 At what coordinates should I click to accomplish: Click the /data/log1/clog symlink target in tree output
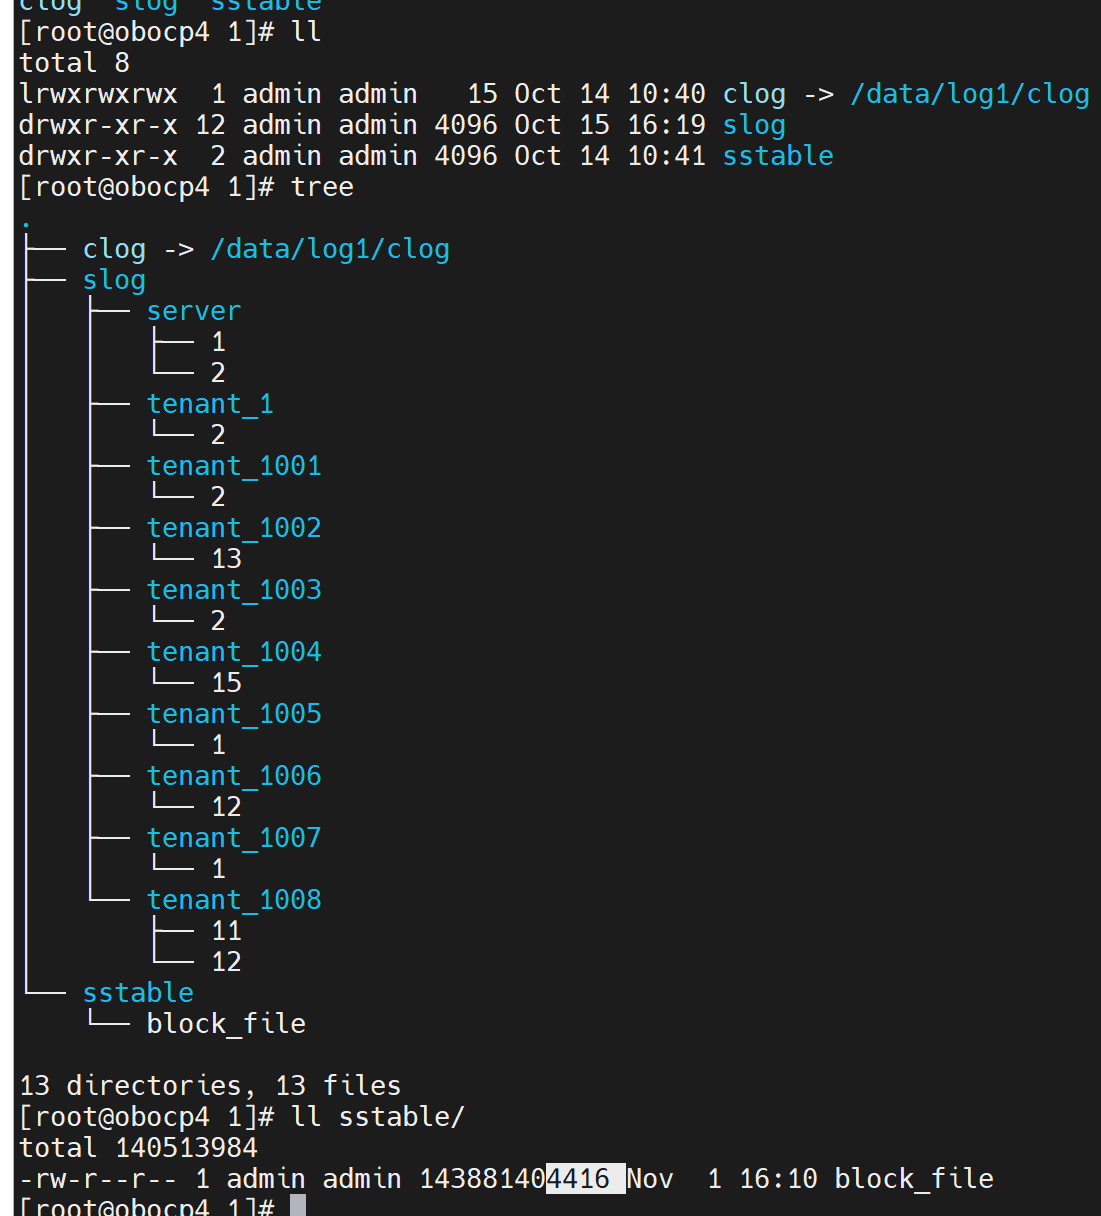click(330, 249)
